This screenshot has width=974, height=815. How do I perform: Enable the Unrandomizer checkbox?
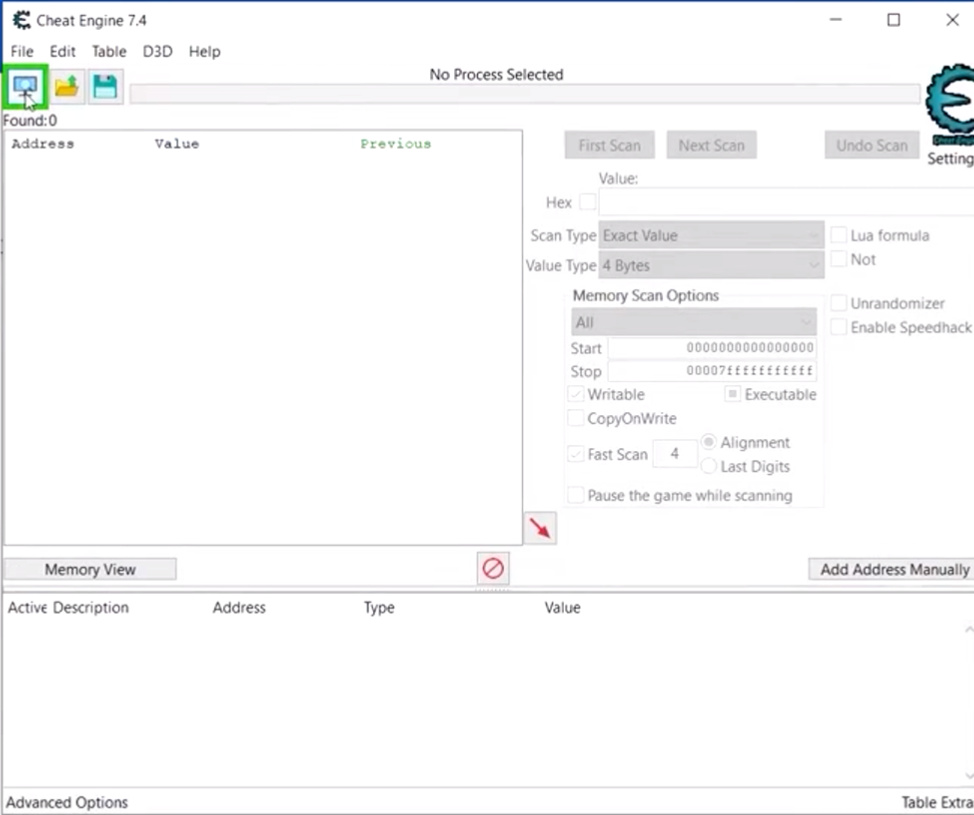pyautogui.click(x=838, y=303)
